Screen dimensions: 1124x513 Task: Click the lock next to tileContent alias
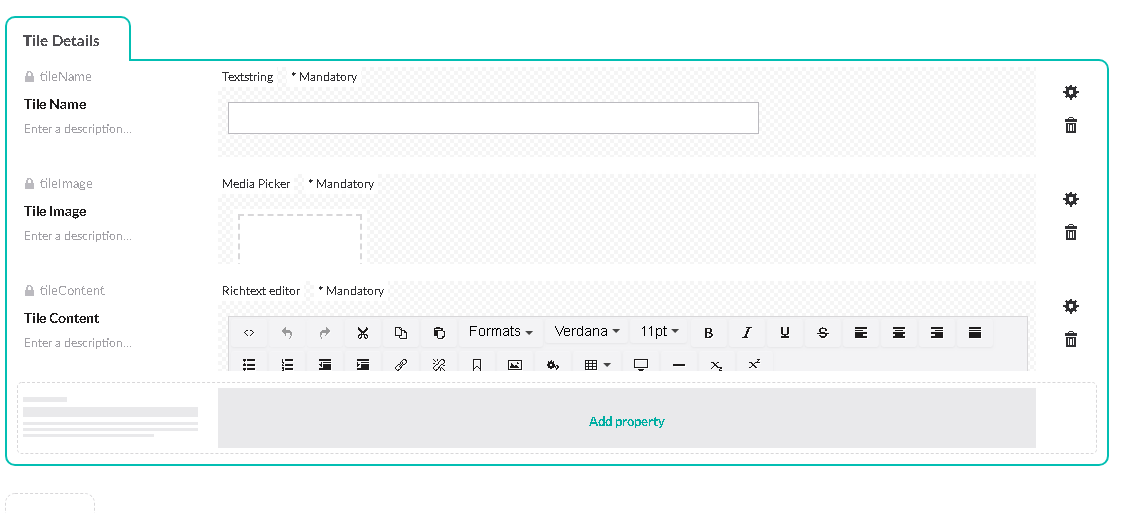tap(29, 291)
